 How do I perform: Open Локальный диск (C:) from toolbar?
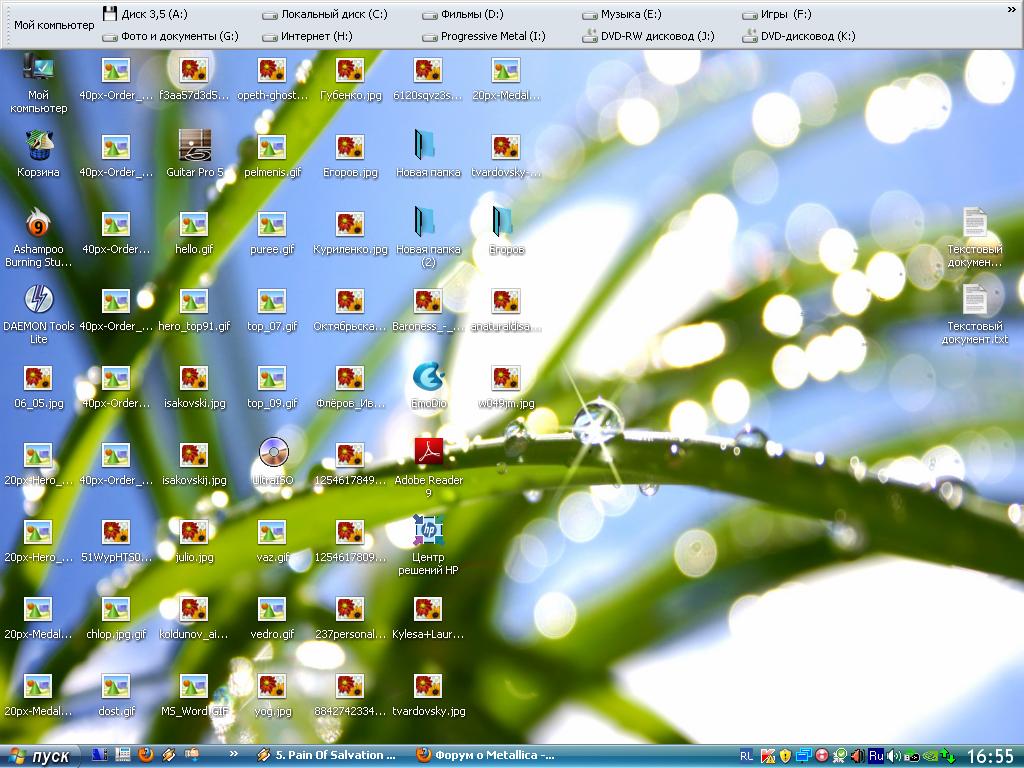pyautogui.click(x=325, y=15)
